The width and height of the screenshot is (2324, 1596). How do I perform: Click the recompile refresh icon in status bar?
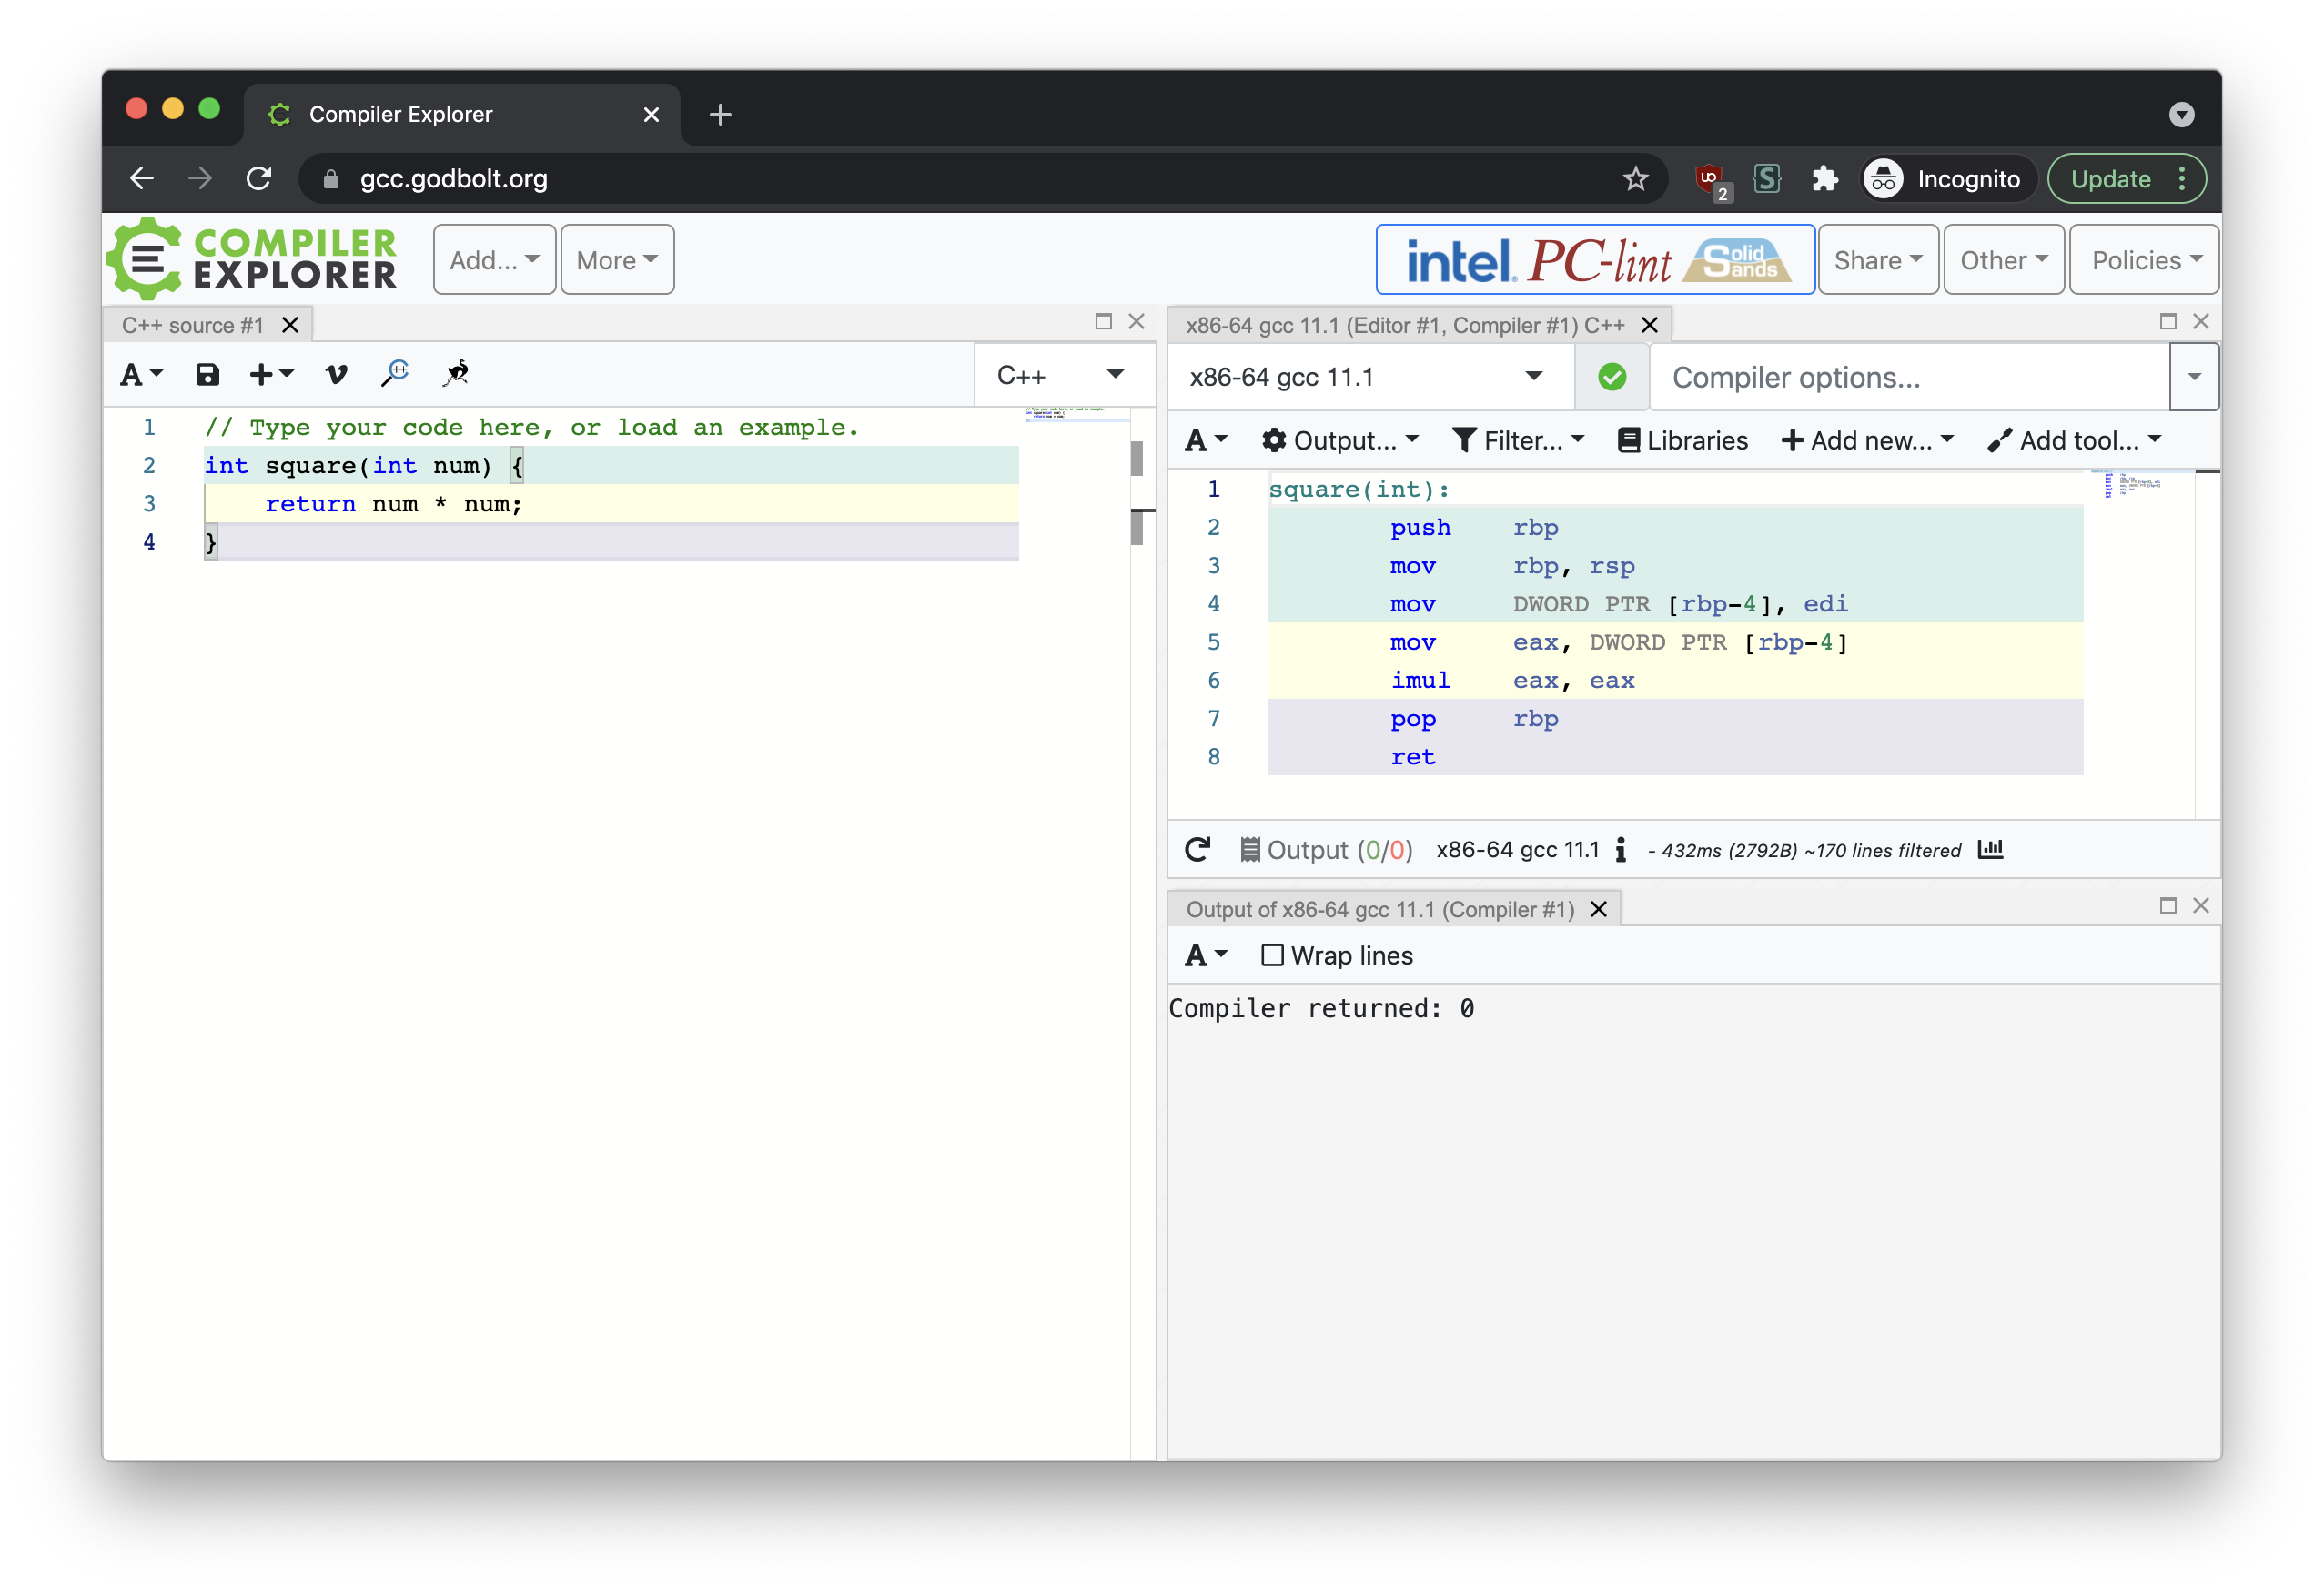(x=1197, y=849)
